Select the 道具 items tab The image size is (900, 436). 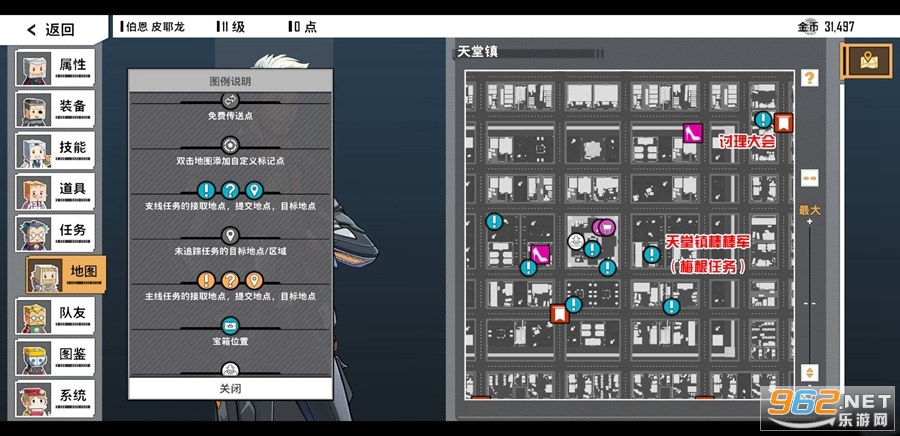(55, 191)
